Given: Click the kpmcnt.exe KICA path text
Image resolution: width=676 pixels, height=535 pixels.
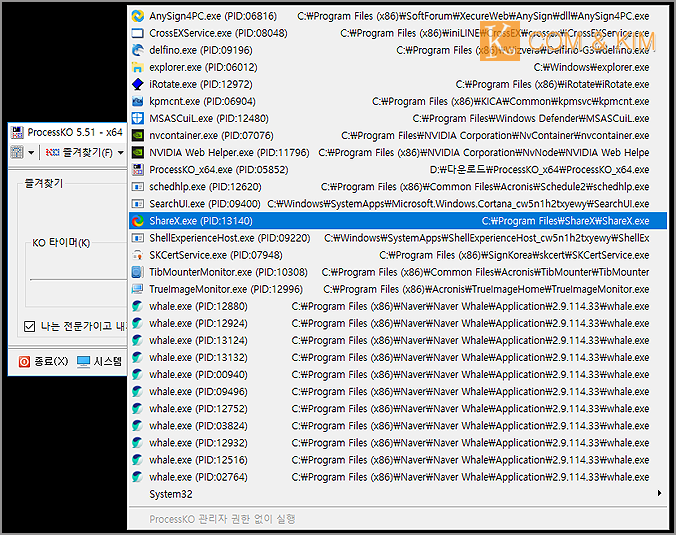Looking at the screenshot, I should pyautogui.click(x=511, y=101).
